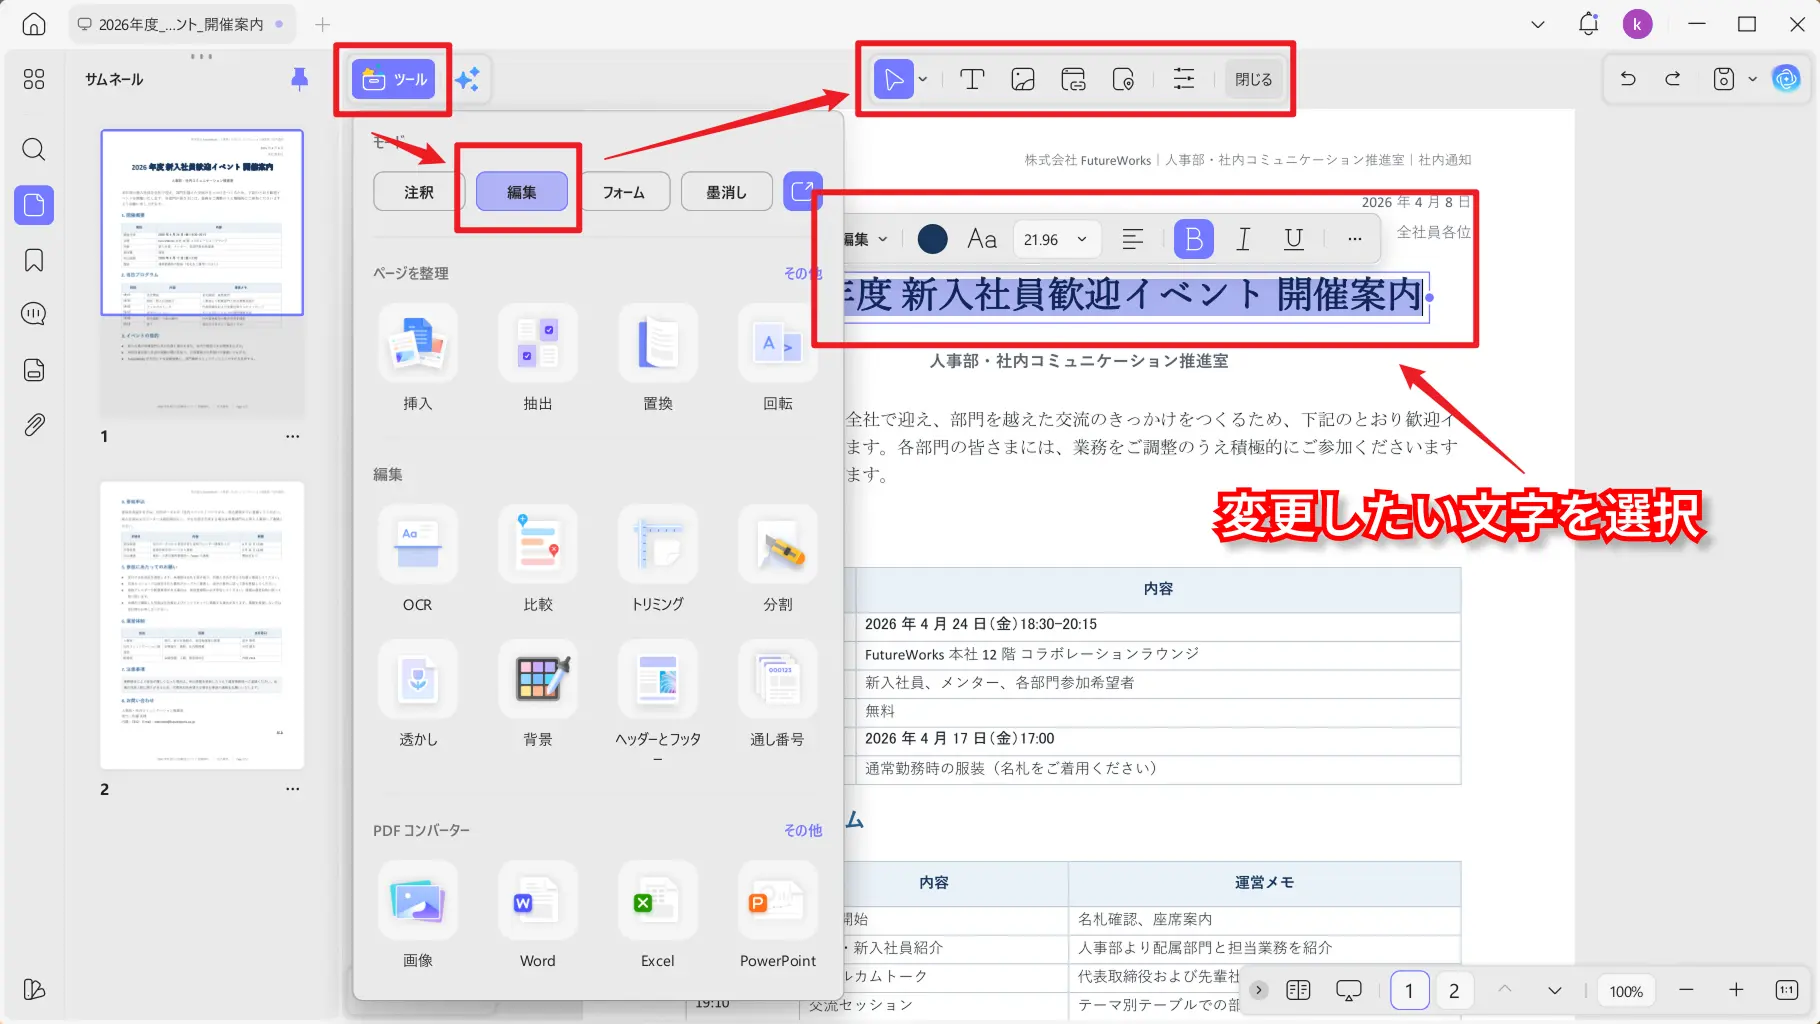1820x1024 pixels.
Task: Show the thumbnails panel icon
Action: [34, 205]
